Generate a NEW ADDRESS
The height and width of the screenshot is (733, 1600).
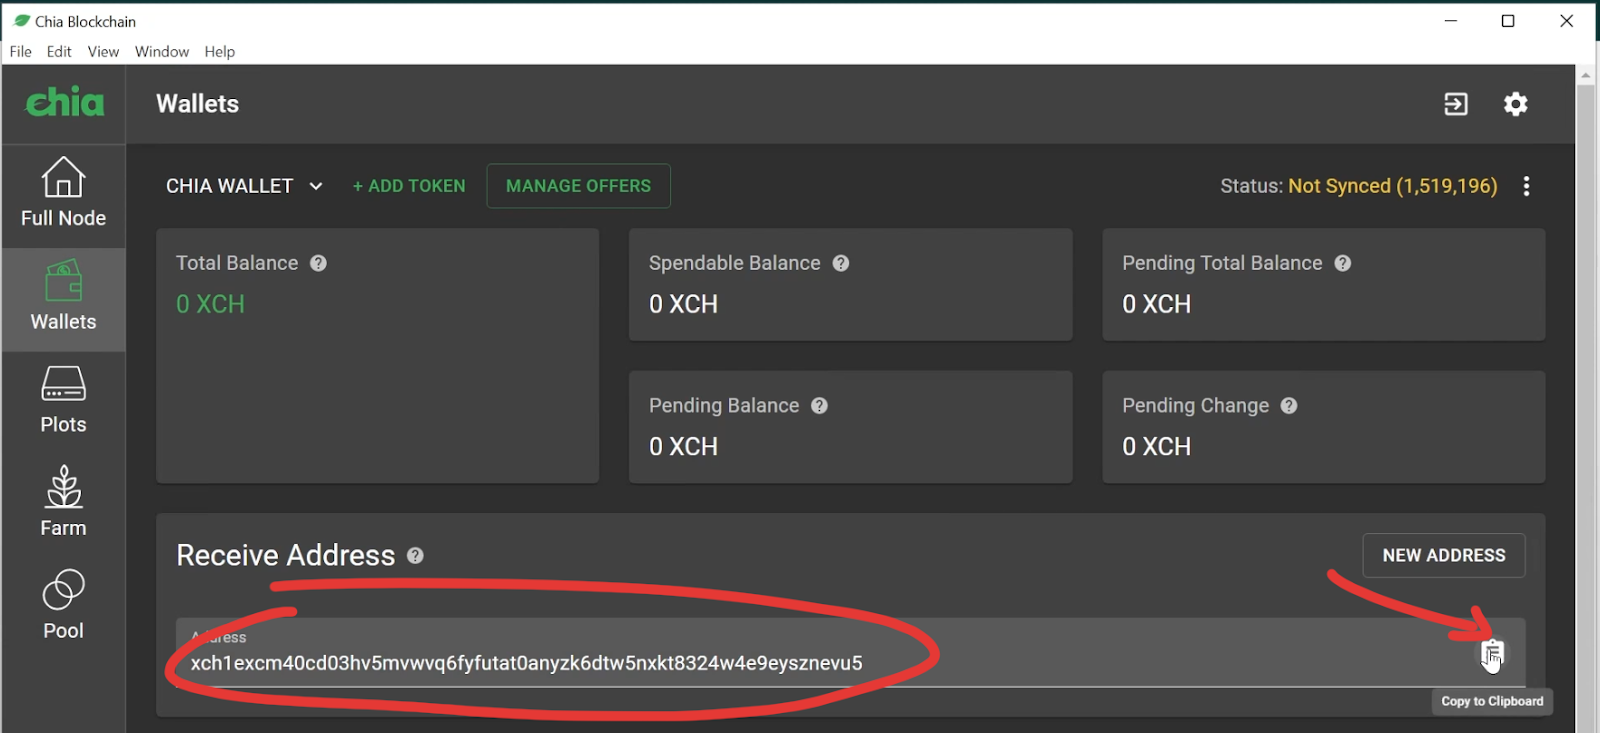tap(1443, 556)
